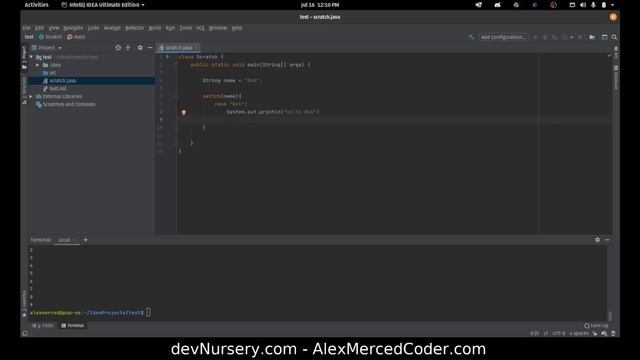Open the Window menu
Image resolution: width=640 pixels, height=360 pixels.
pos(218,28)
